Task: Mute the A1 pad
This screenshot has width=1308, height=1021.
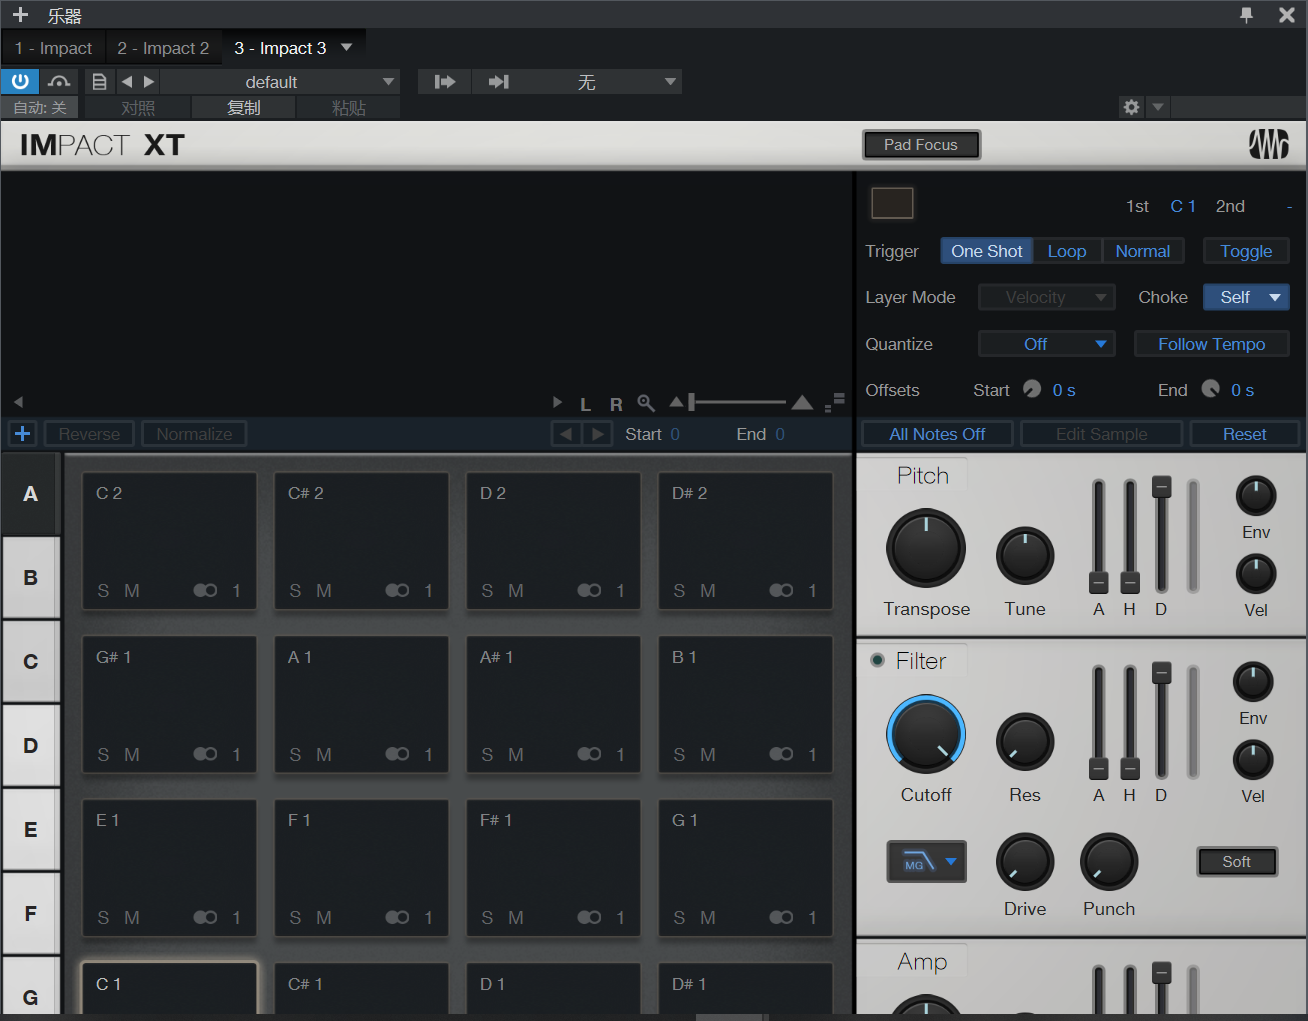Action: 324,755
